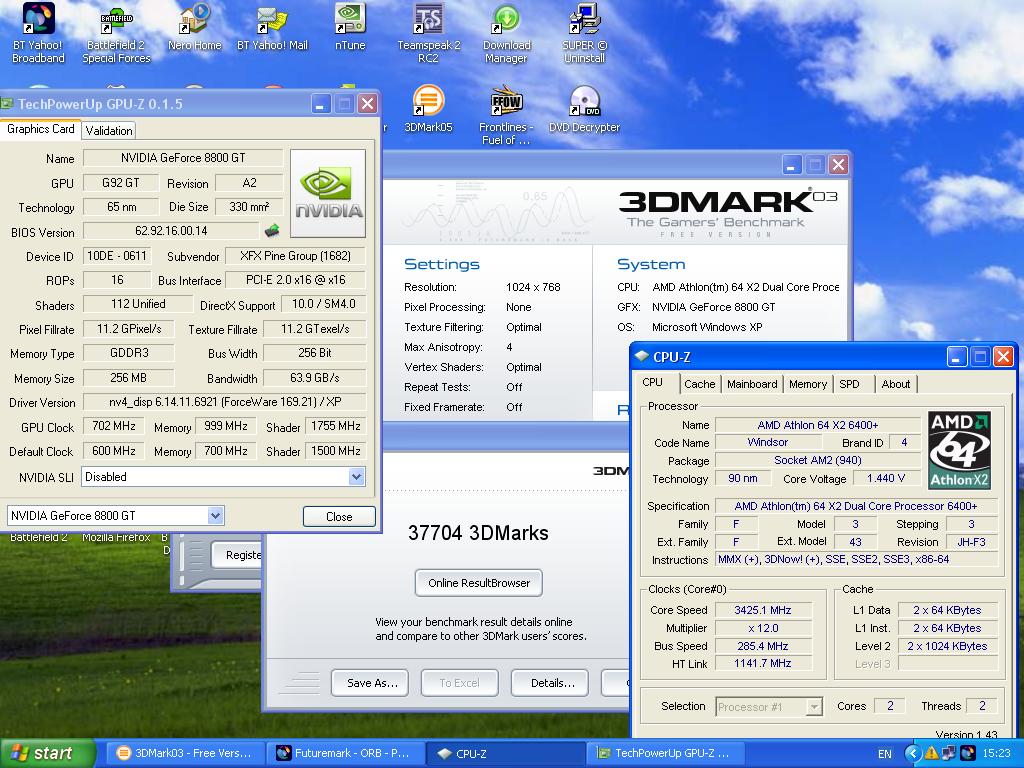The image size is (1024, 768).
Task: Open the Processor #1 selection dropdown
Action: pyautogui.click(x=814, y=707)
